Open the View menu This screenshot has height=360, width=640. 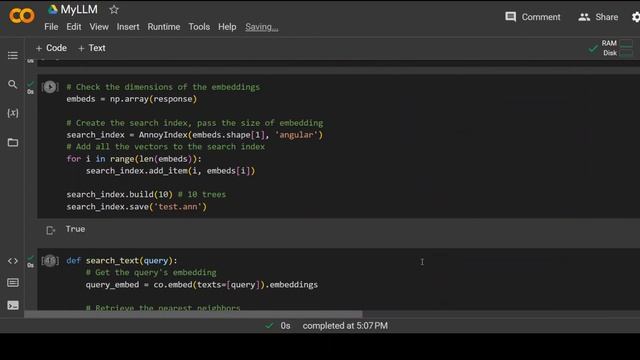tap(99, 27)
